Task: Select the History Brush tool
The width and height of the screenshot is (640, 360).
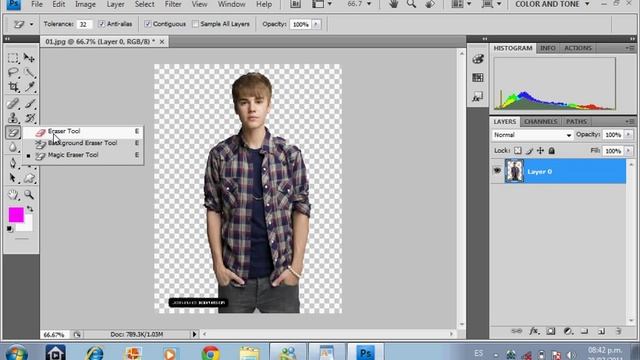Action: (29, 118)
